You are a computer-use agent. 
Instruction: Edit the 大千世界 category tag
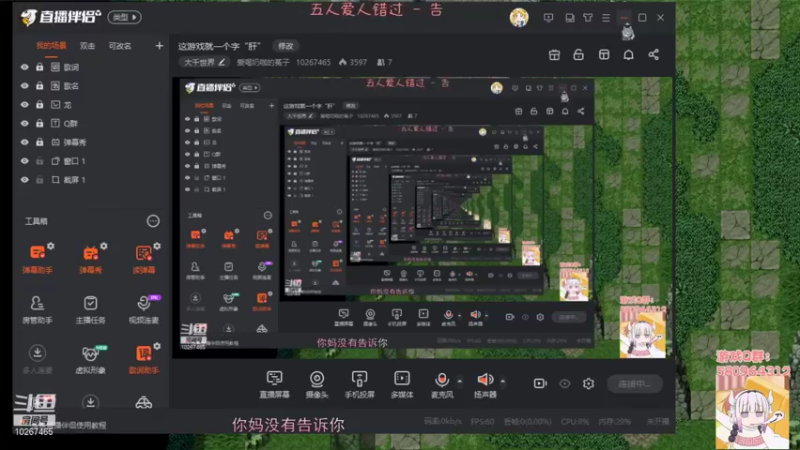[x=205, y=62]
